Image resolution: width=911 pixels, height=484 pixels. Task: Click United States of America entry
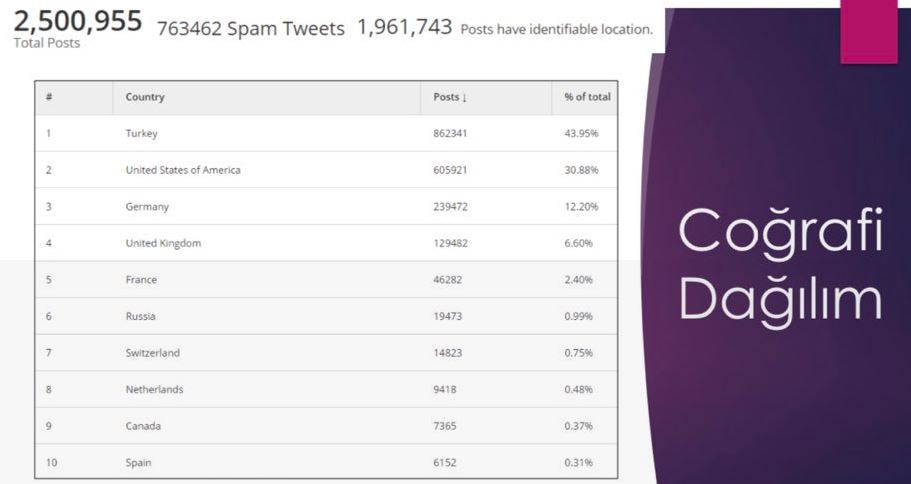pos(183,170)
